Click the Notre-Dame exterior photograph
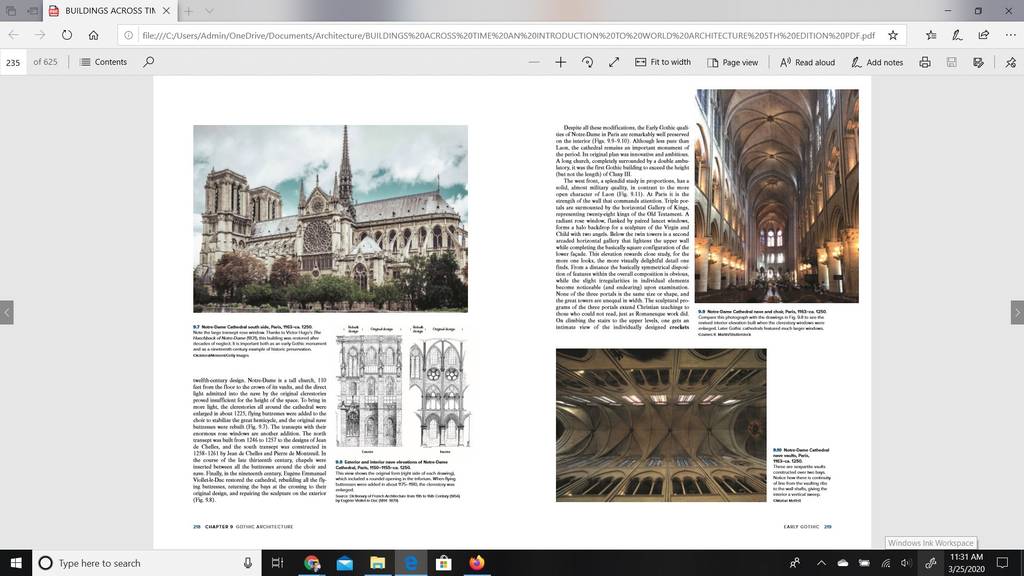The width and height of the screenshot is (1024, 576). (x=330, y=219)
